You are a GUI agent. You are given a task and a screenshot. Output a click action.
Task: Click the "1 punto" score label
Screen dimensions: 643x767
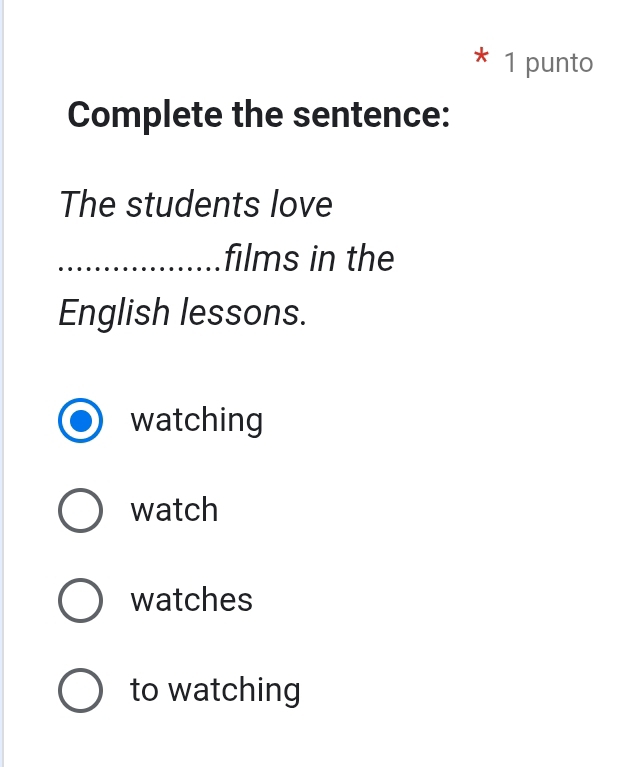point(549,64)
